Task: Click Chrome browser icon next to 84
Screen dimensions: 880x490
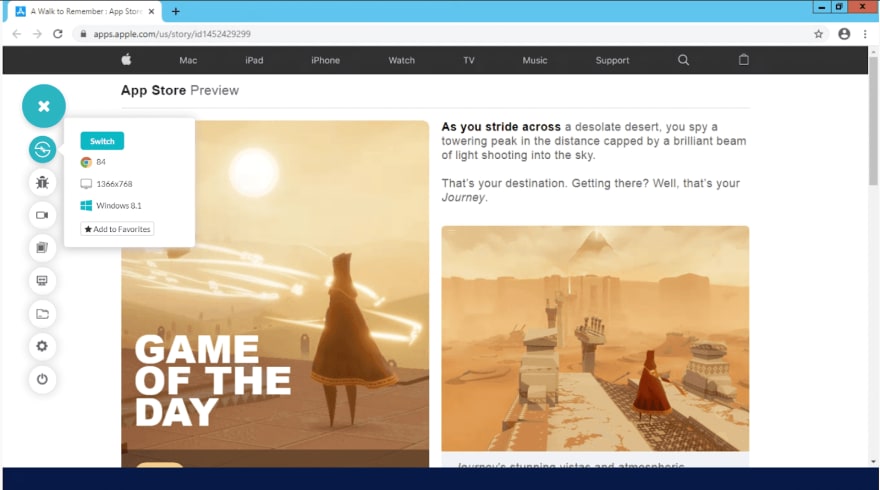Action: pos(86,162)
